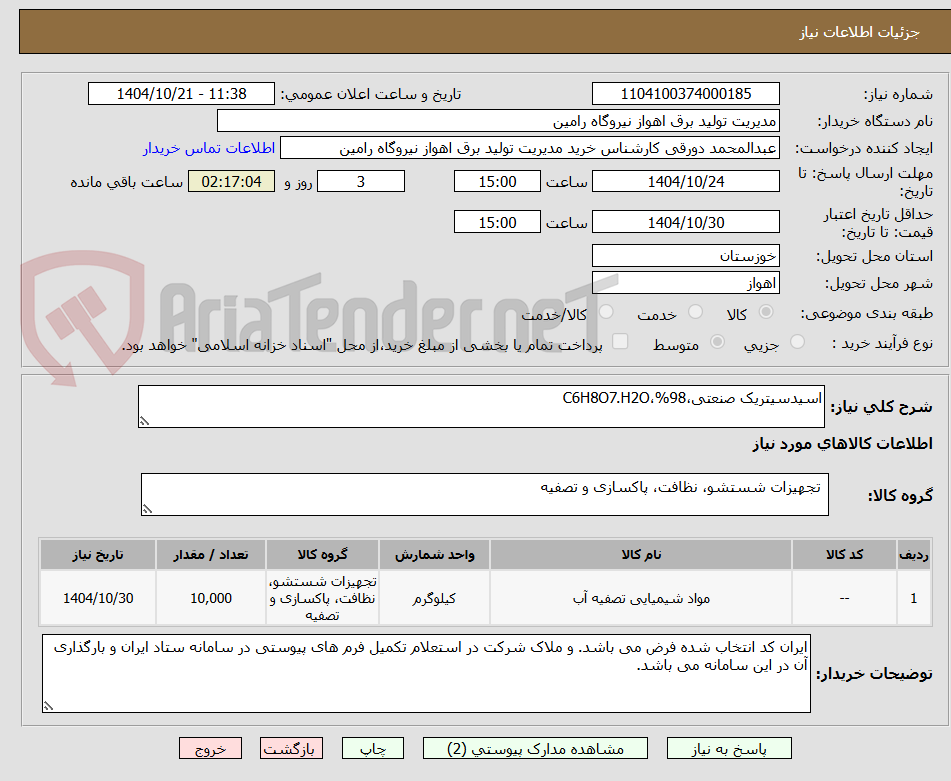Click the بازگشت back button

click(291, 748)
